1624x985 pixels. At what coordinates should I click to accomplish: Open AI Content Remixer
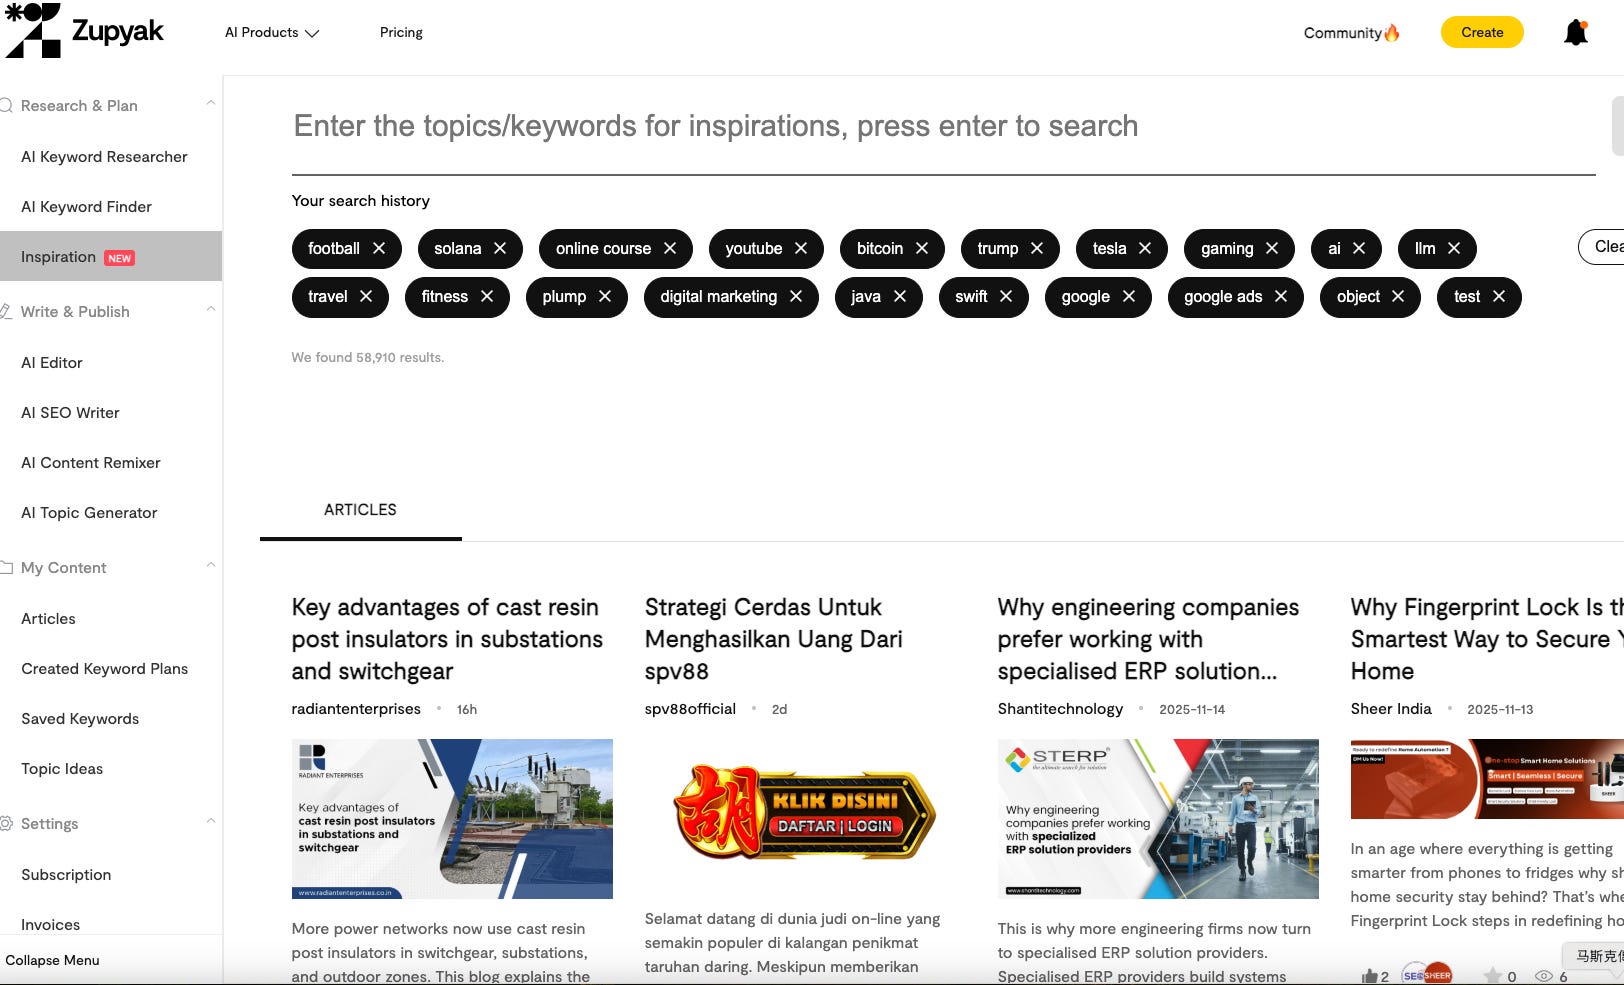(x=91, y=463)
